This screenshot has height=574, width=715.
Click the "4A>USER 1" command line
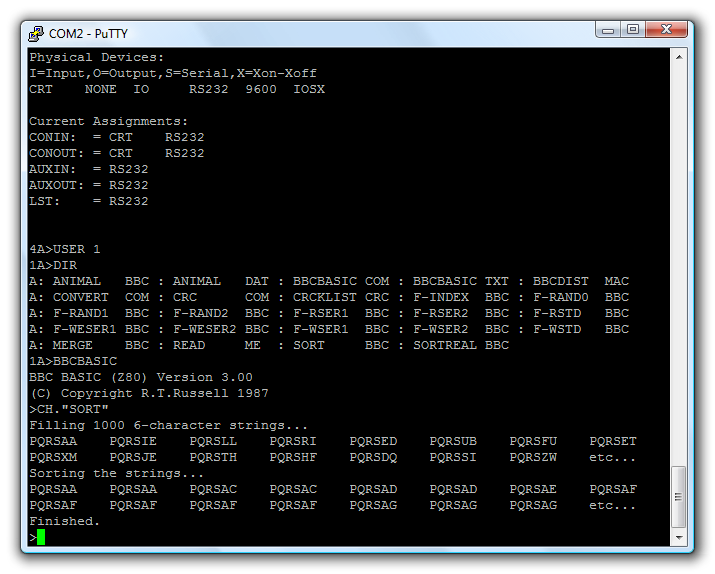click(65, 249)
